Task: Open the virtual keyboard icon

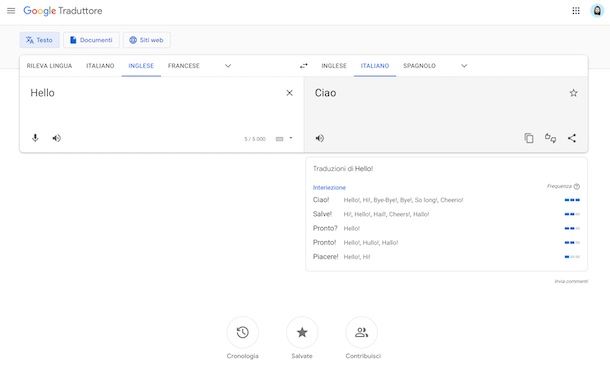Action: pos(279,139)
